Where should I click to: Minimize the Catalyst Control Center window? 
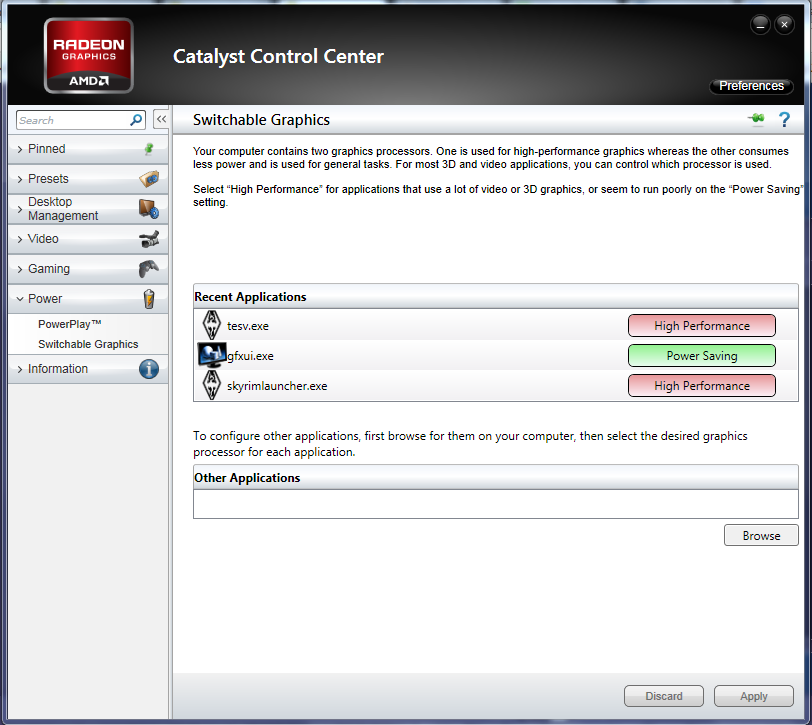[x=760, y=24]
